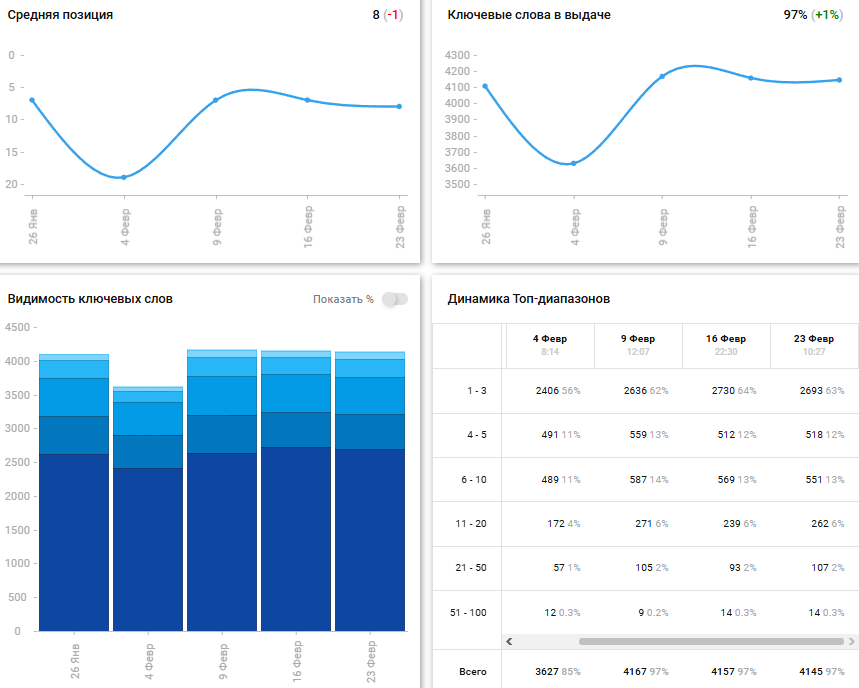Click total value 4167 97%
This screenshot has height=688, width=859.
pos(646,672)
